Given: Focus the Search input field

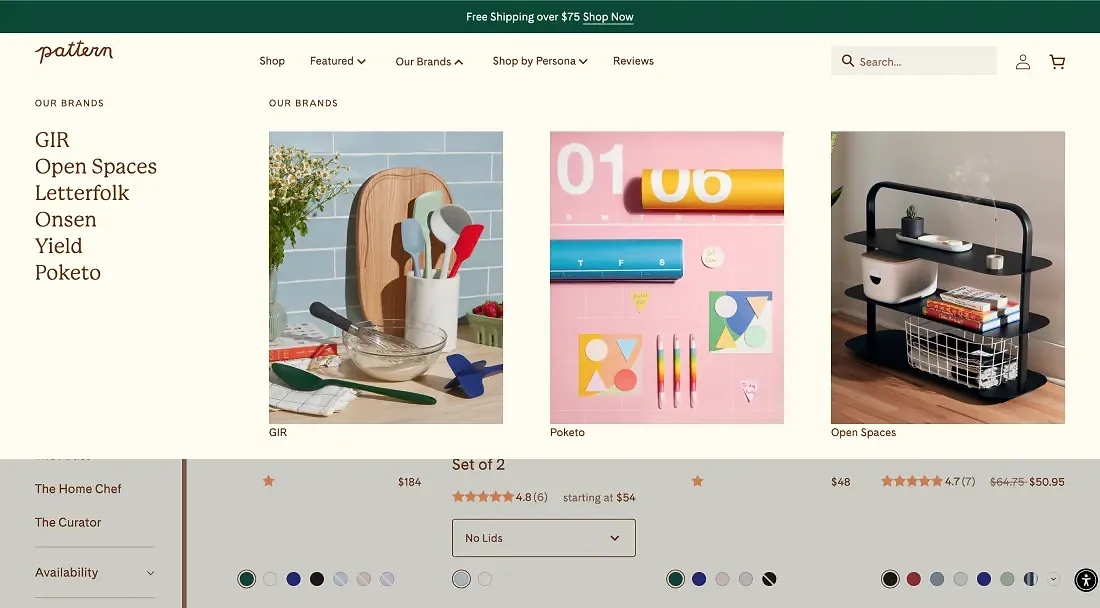Looking at the screenshot, I should point(913,61).
